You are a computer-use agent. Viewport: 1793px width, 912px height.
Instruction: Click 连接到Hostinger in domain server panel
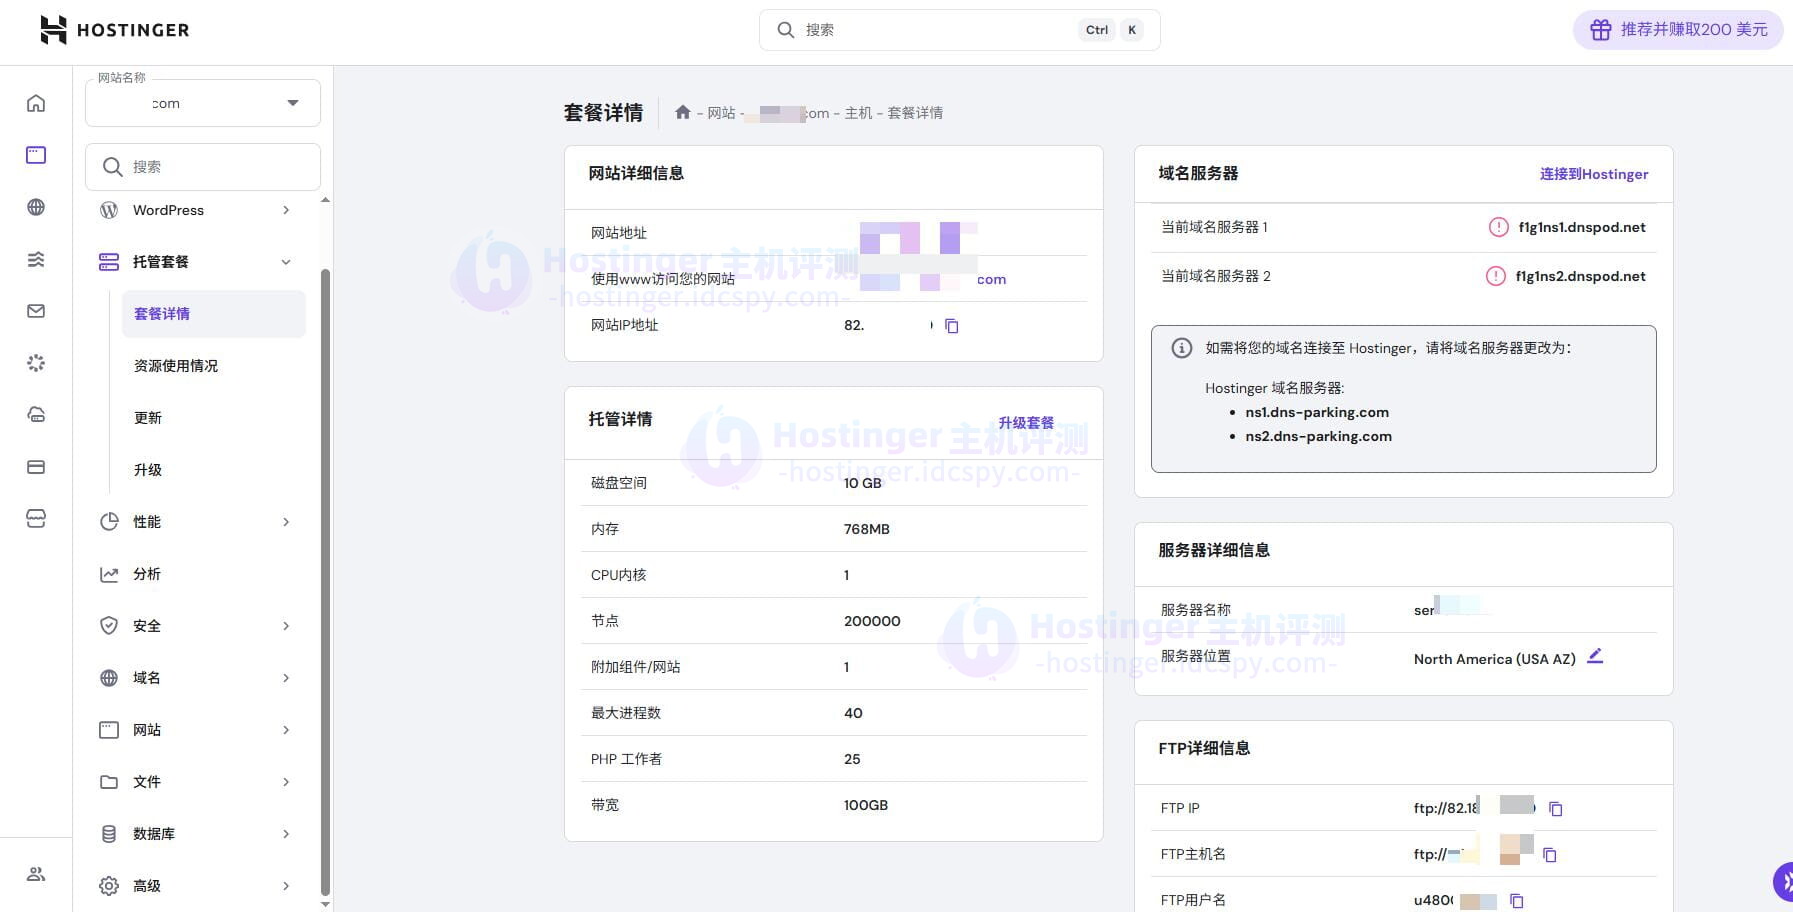pyautogui.click(x=1594, y=173)
